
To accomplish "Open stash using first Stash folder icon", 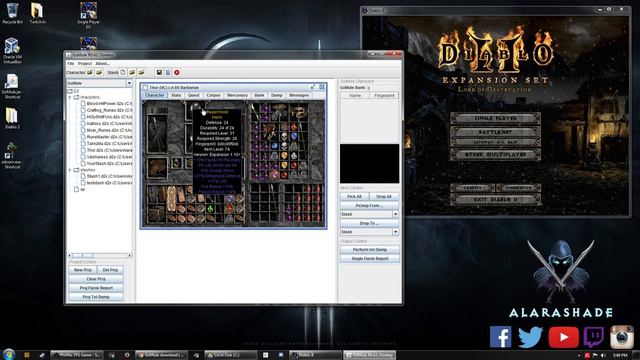I will (132, 73).
